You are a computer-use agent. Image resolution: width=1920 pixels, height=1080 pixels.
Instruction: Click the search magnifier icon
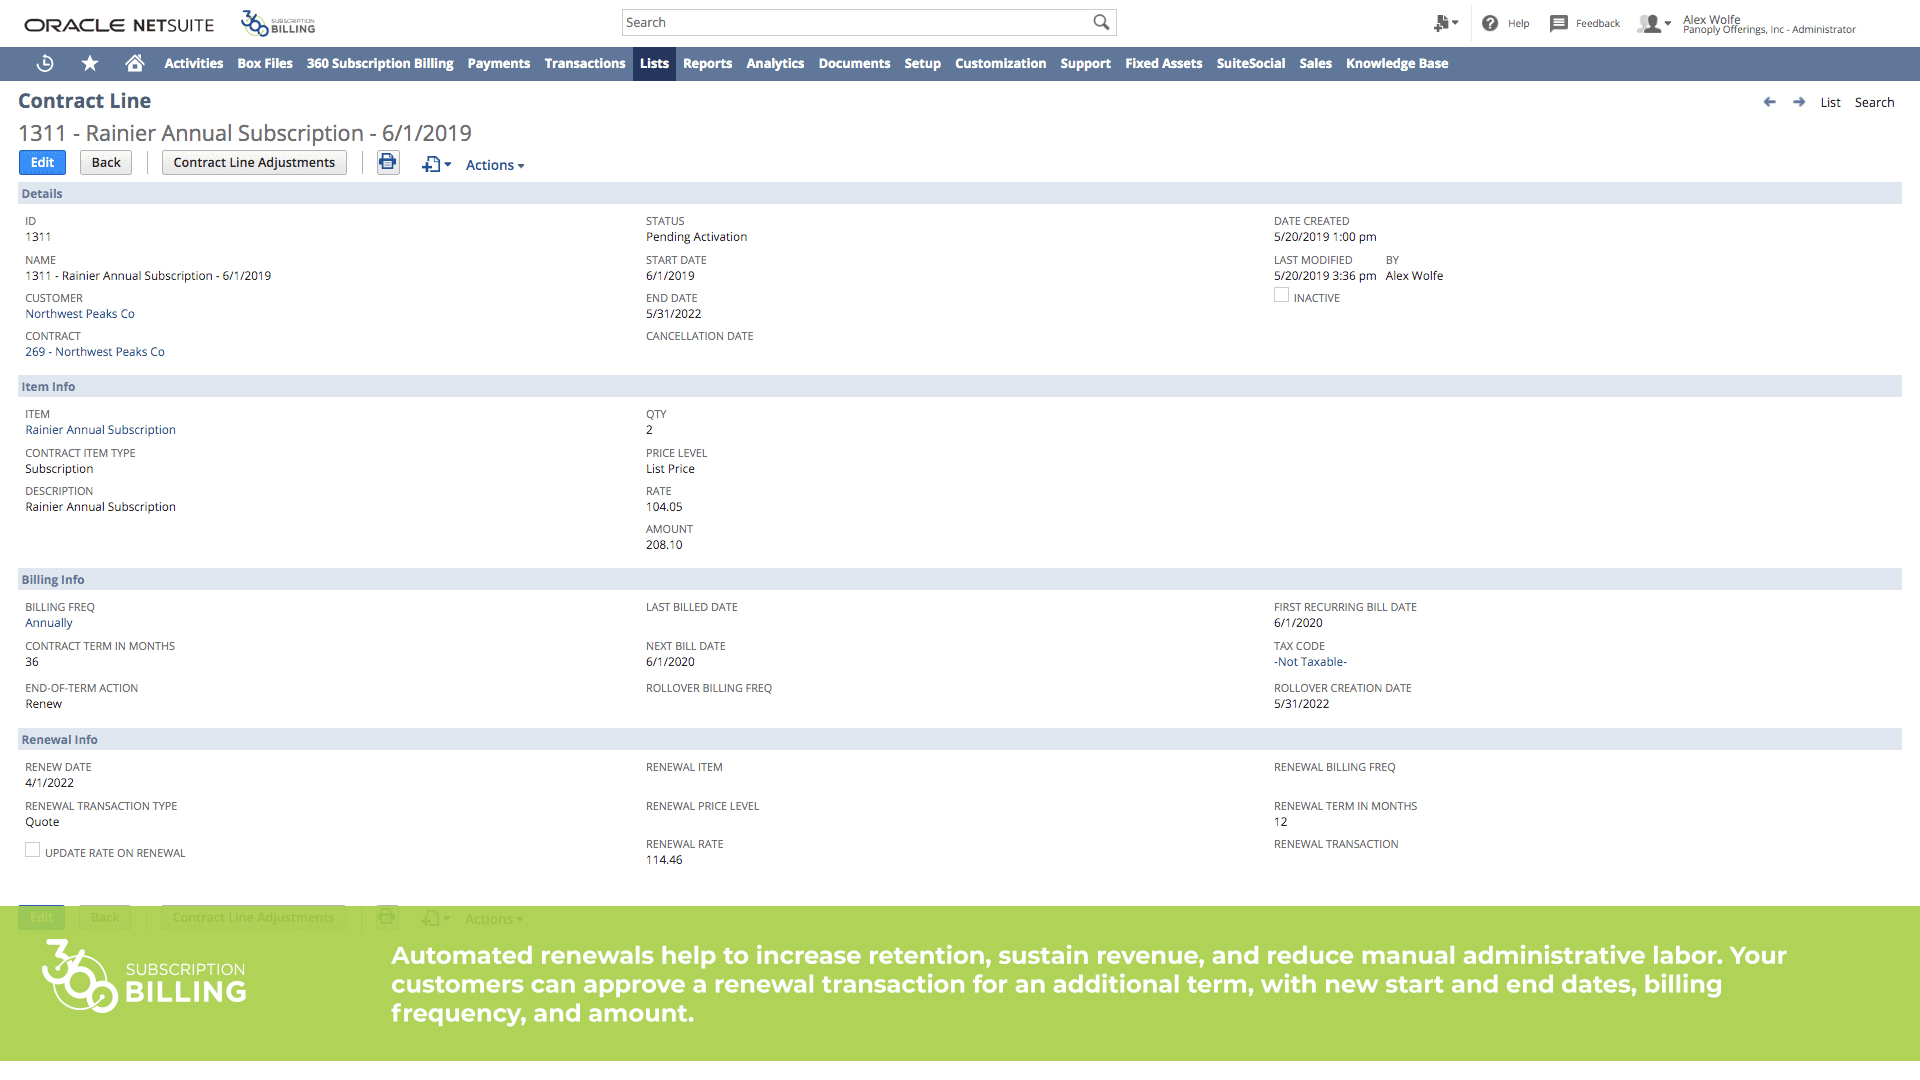[x=1101, y=22]
